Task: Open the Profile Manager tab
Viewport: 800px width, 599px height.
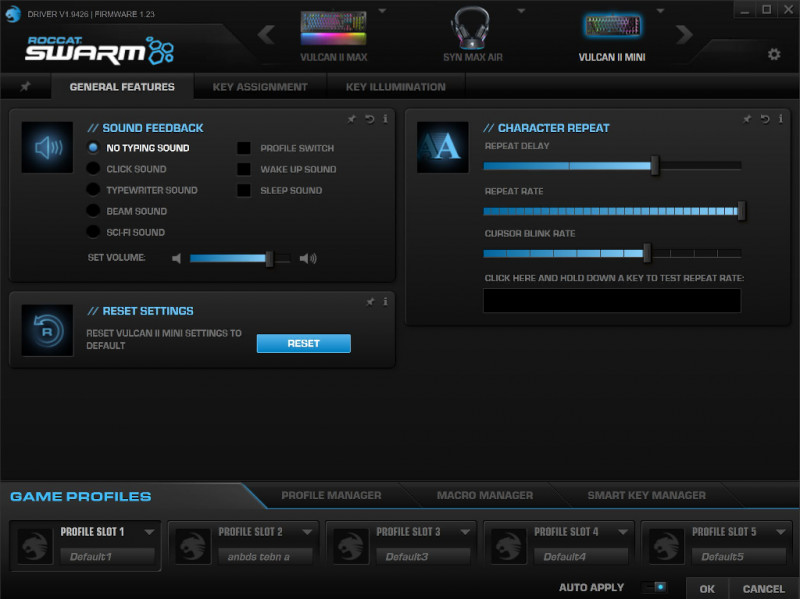Action: 331,495
